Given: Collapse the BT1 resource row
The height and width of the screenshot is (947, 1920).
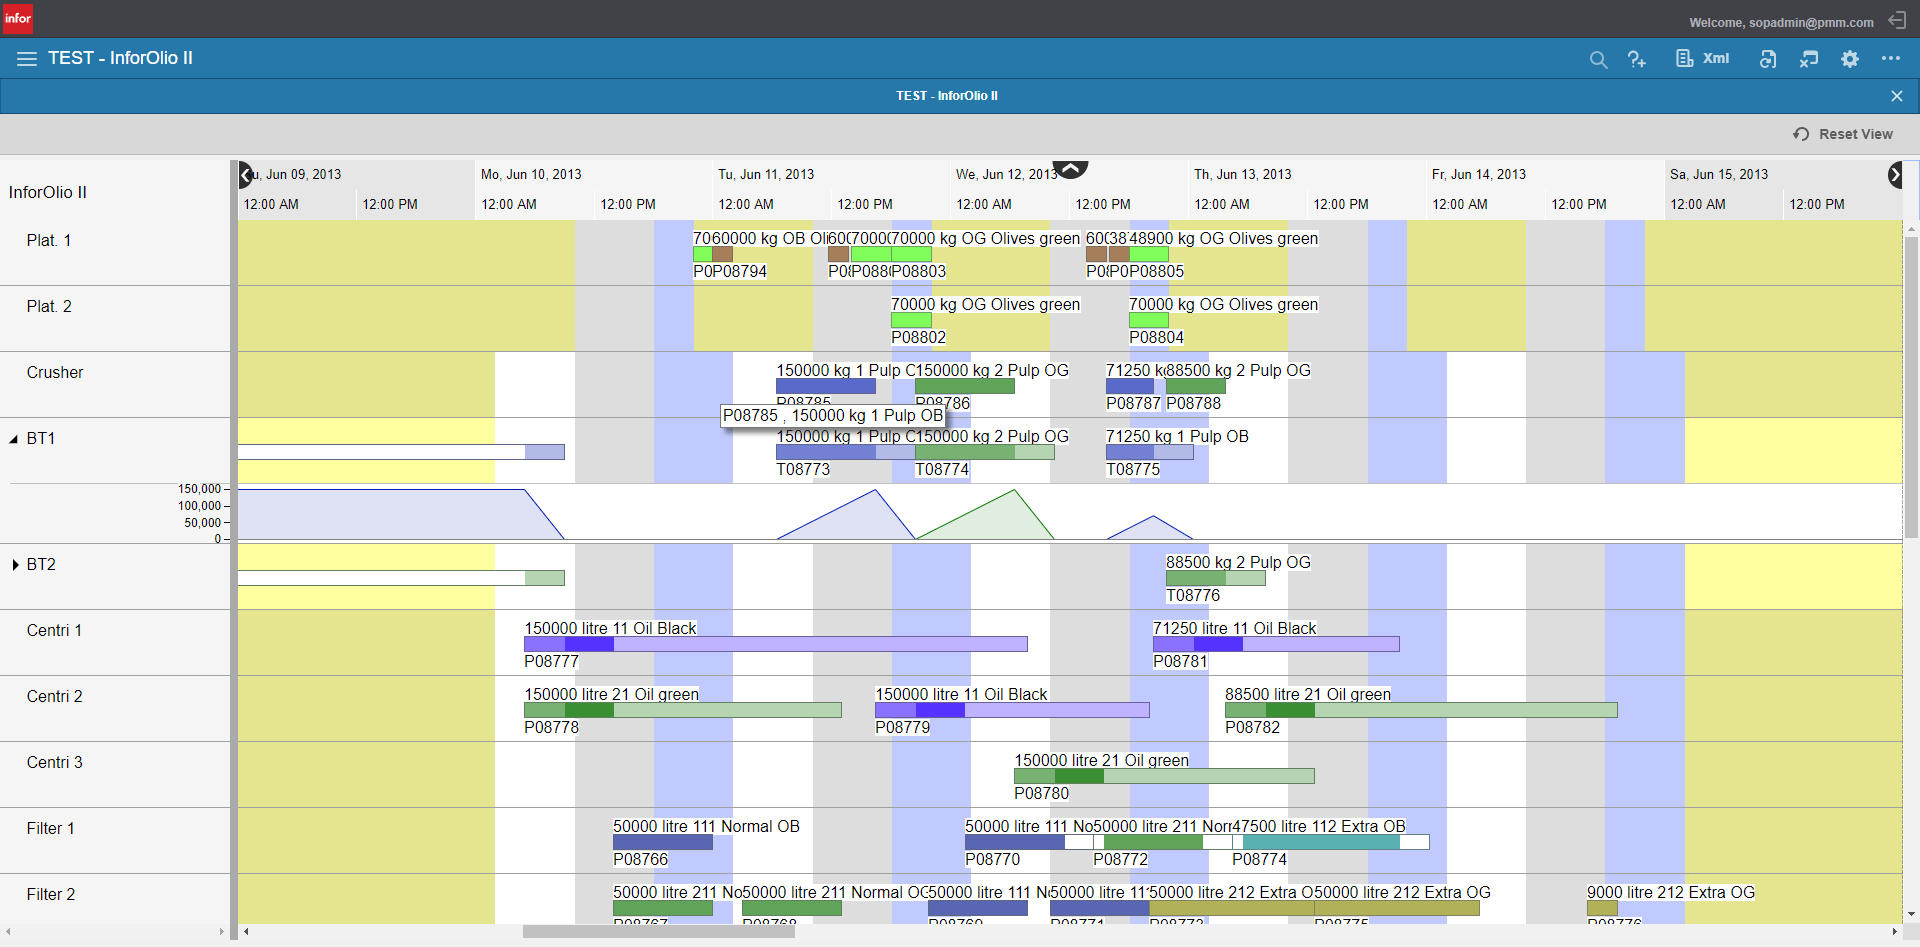Looking at the screenshot, I should (x=14, y=438).
